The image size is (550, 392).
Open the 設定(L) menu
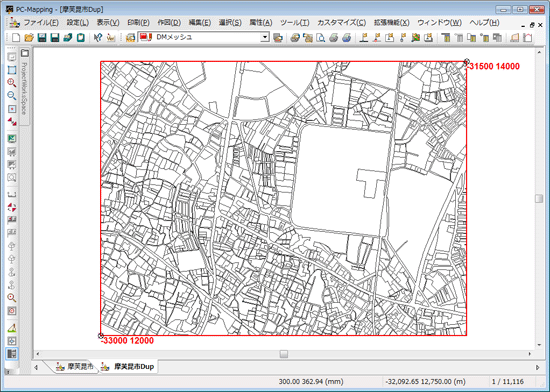[x=78, y=22]
